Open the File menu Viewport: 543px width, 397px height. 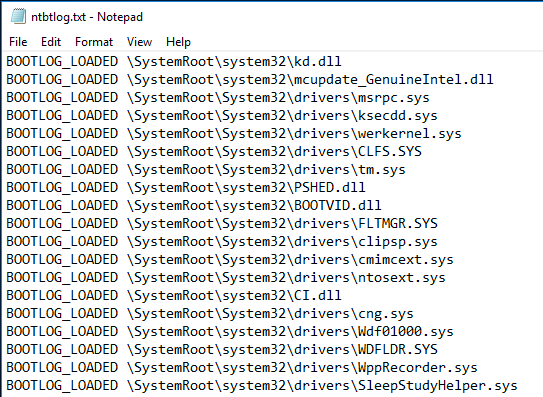point(18,42)
